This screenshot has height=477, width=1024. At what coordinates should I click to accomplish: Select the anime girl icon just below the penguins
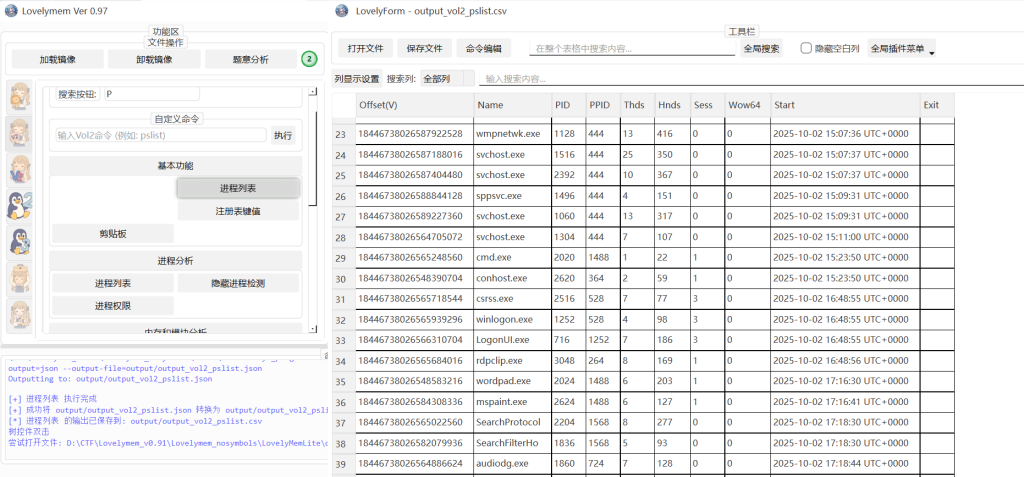pyautogui.click(x=20, y=278)
